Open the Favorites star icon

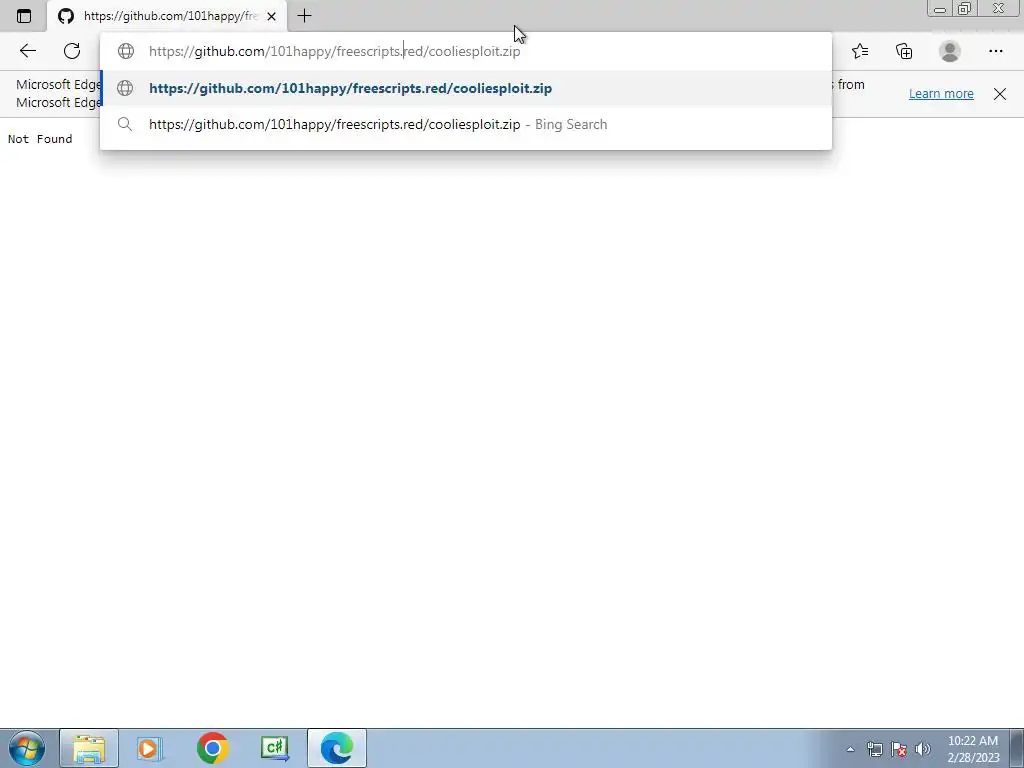coord(860,51)
